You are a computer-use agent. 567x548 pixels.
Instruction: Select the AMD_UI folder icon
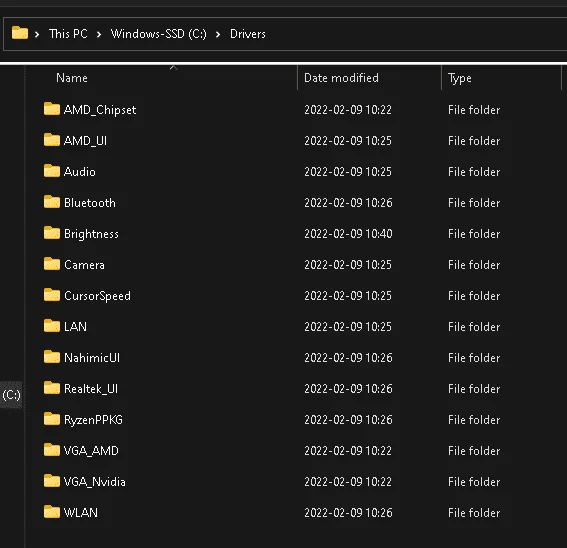tap(52, 140)
